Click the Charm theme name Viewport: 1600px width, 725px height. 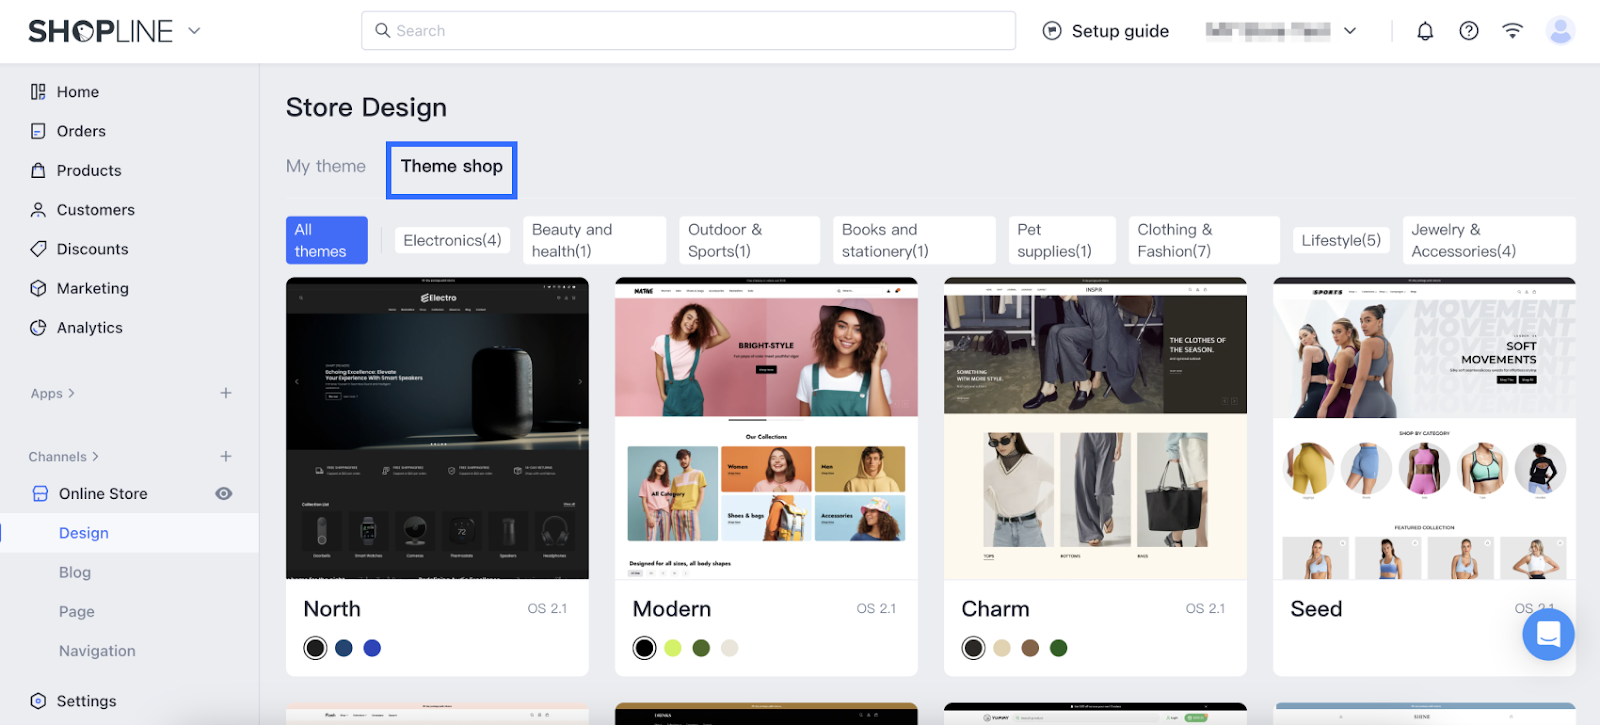coord(995,609)
